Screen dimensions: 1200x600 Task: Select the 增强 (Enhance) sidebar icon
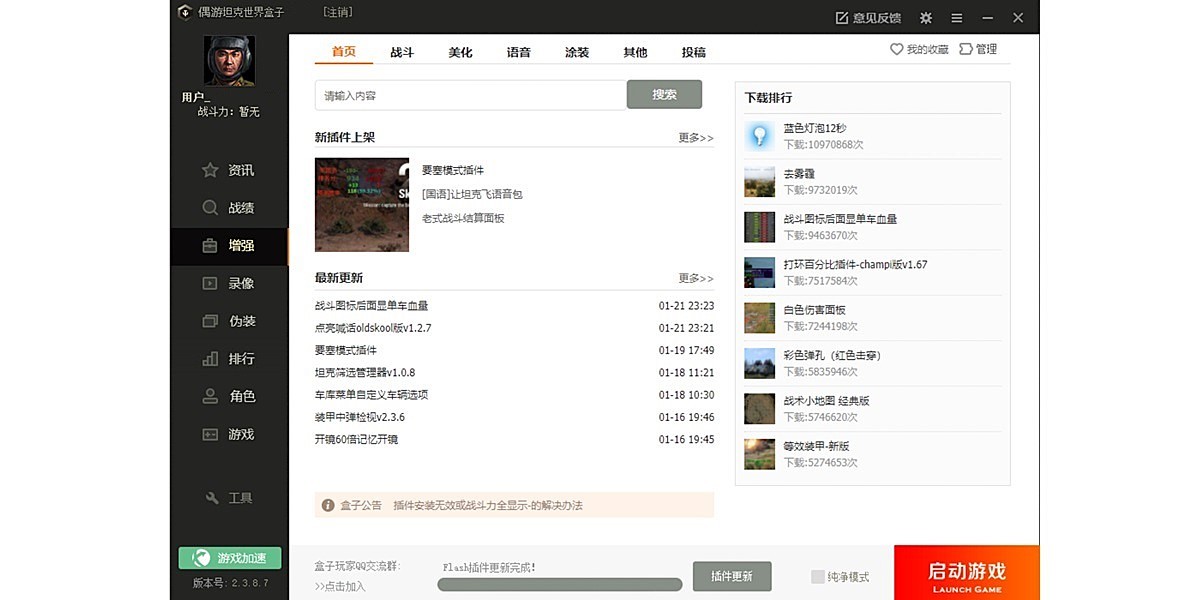tap(230, 246)
